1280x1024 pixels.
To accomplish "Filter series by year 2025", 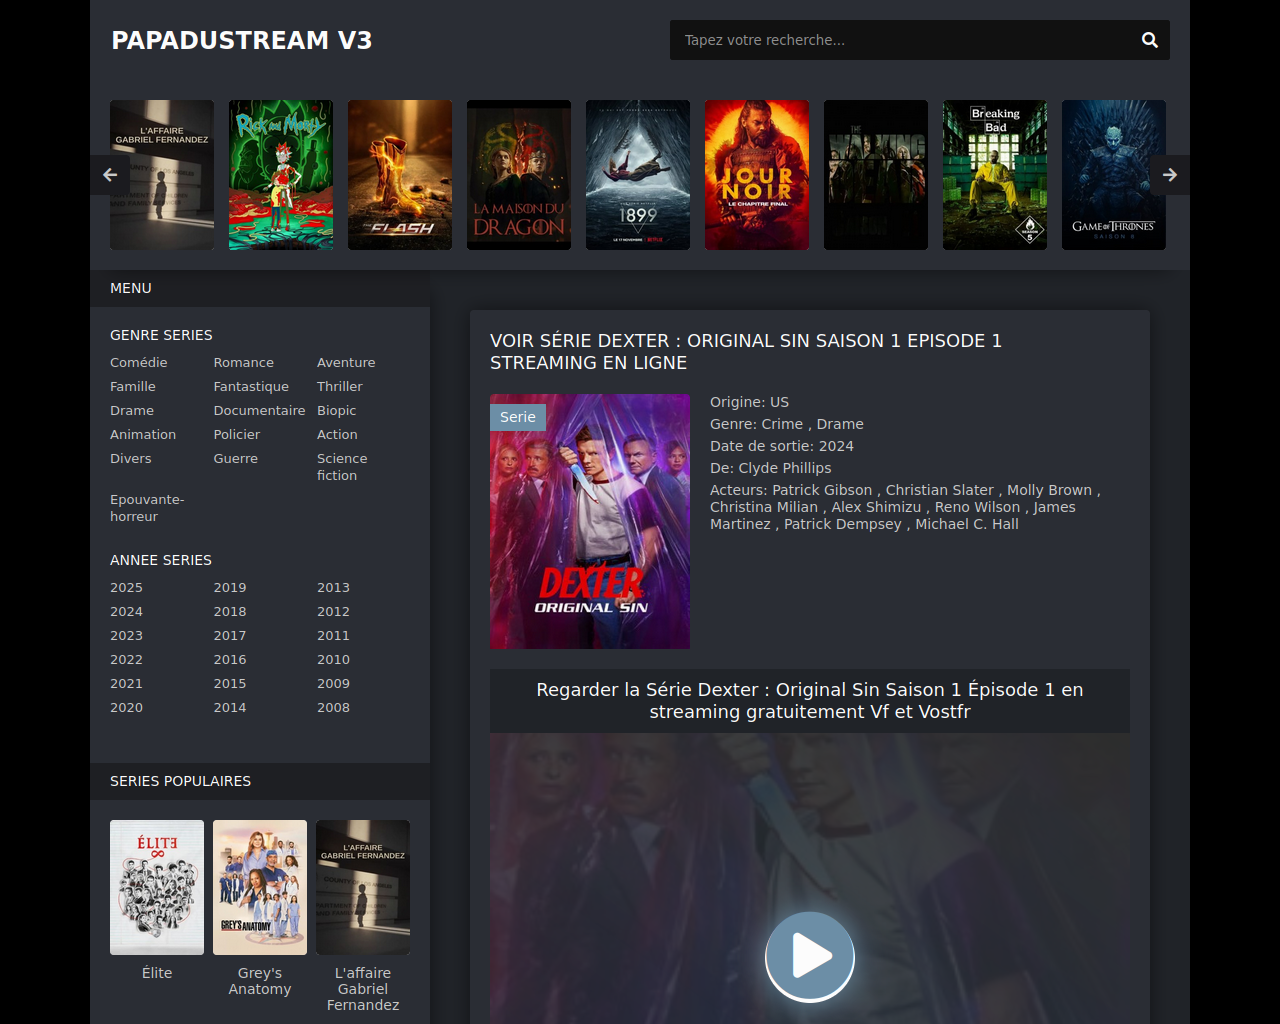I will click(126, 587).
